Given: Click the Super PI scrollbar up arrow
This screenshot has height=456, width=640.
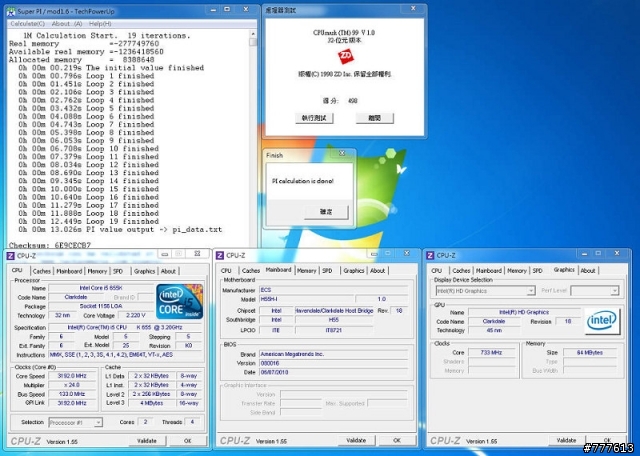Looking at the screenshot, I should (x=253, y=34).
